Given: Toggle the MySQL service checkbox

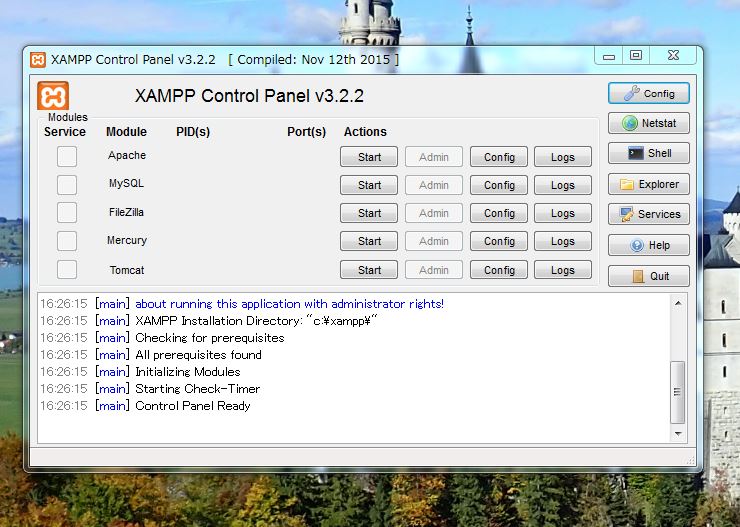Looking at the screenshot, I should tap(66, 184).
